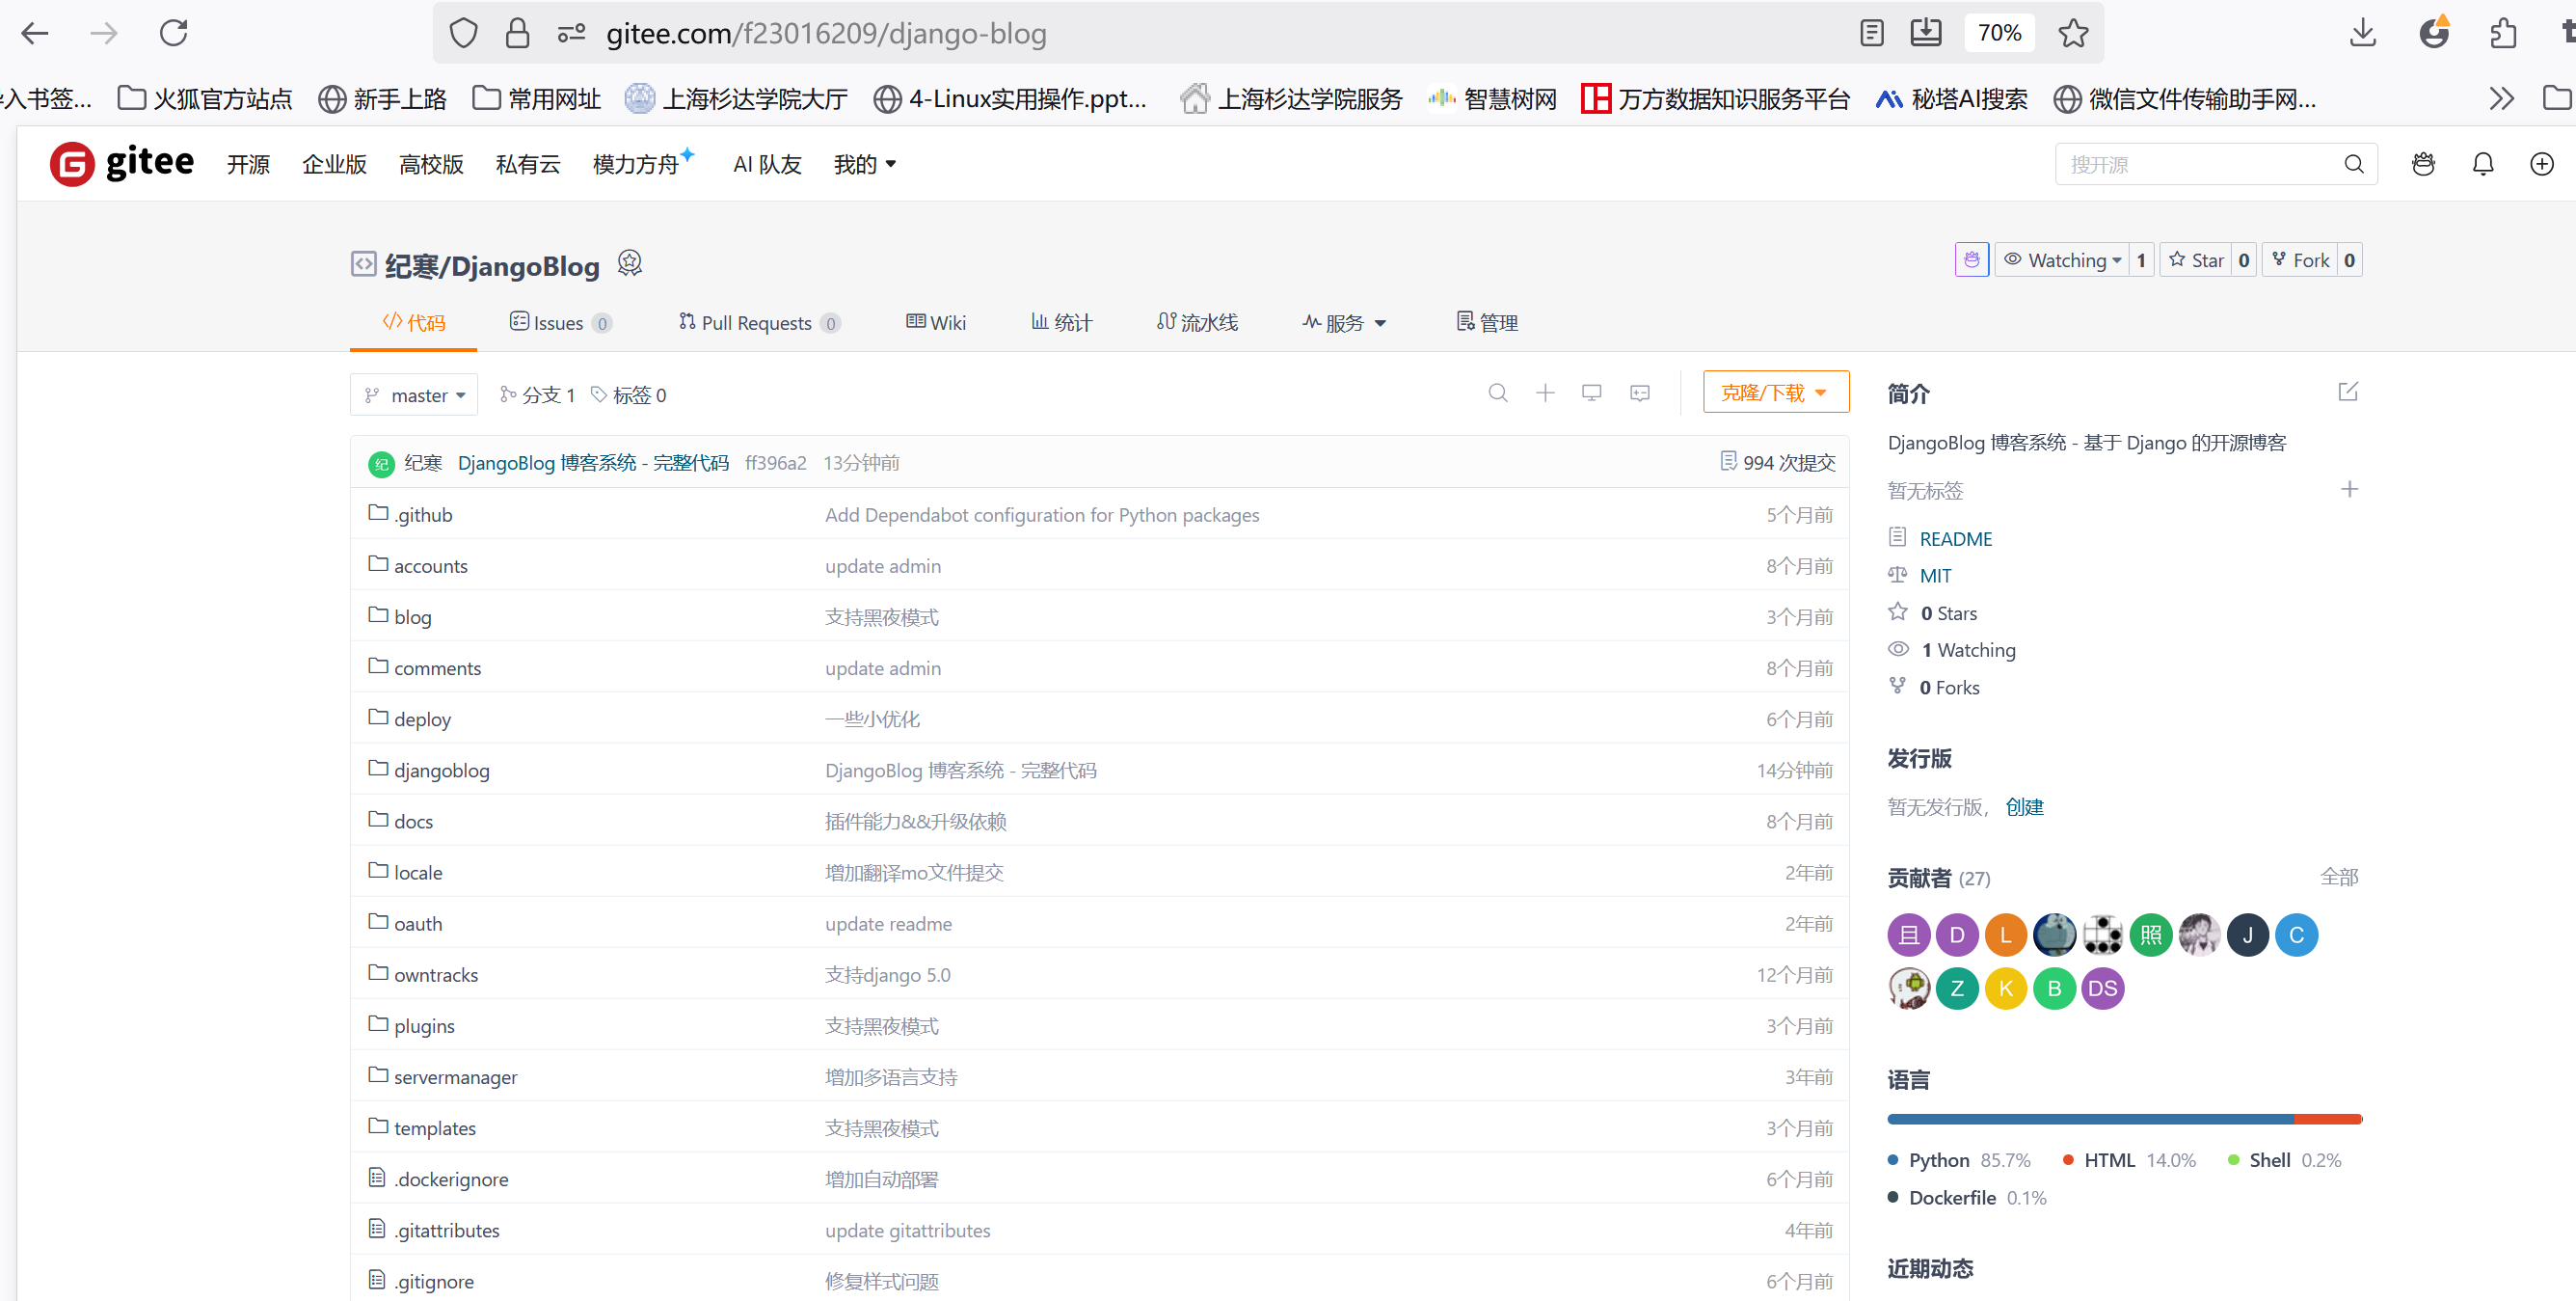This screenshot has height=1301, width=2576.
Task: Open the README link in sidebar
Action: 1955,538
